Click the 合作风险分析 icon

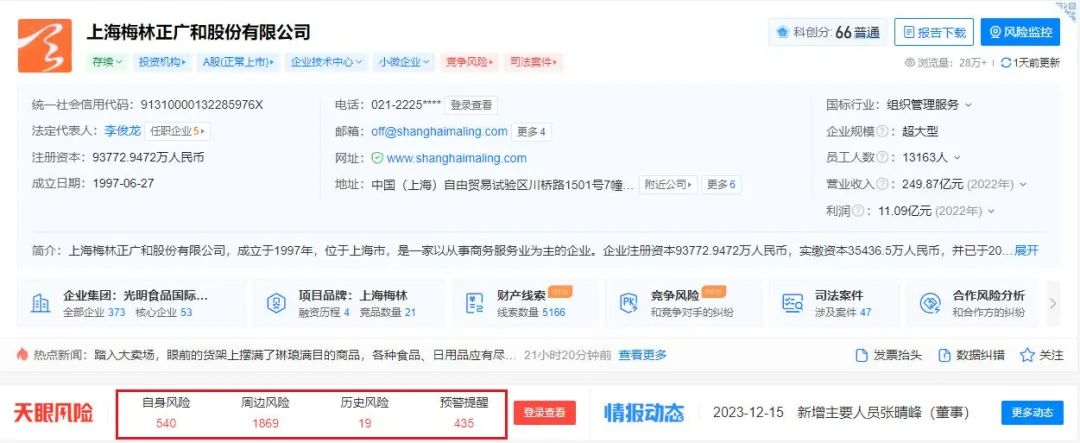click(x=930, y=303)
